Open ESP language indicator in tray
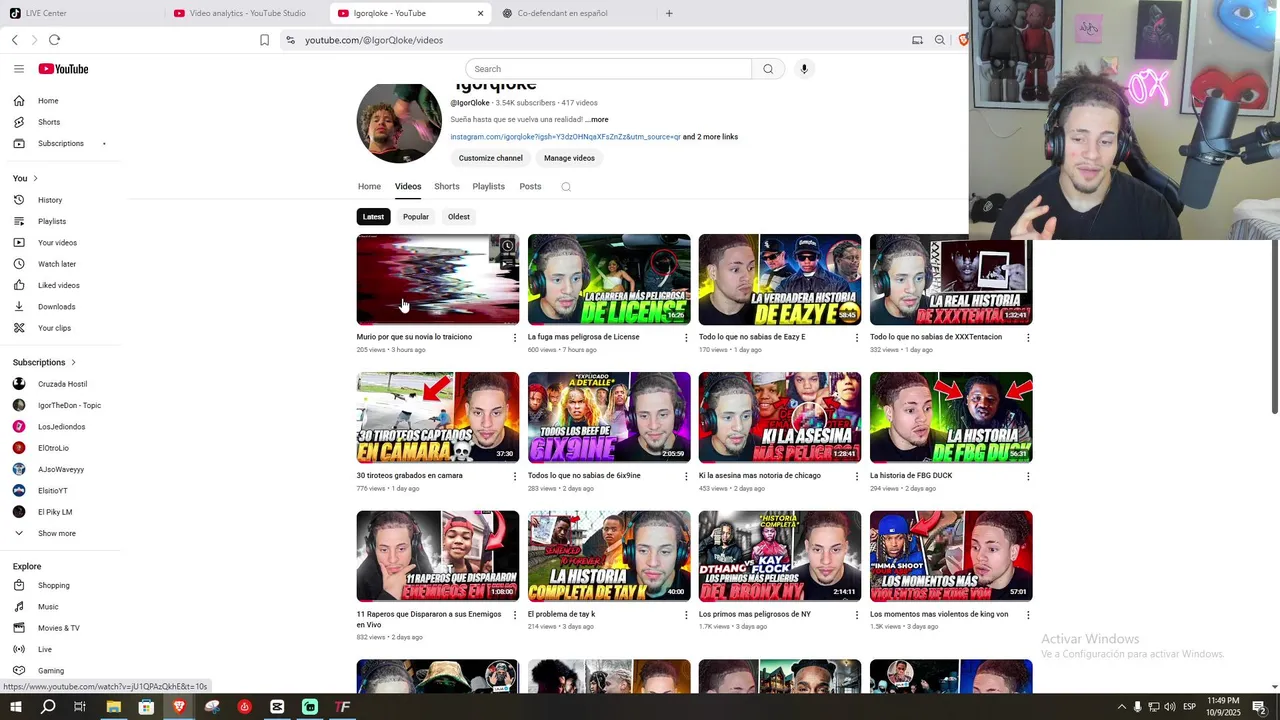Image resolution: width=1280 pixels, height=720 pixels. pos(1190,707)
